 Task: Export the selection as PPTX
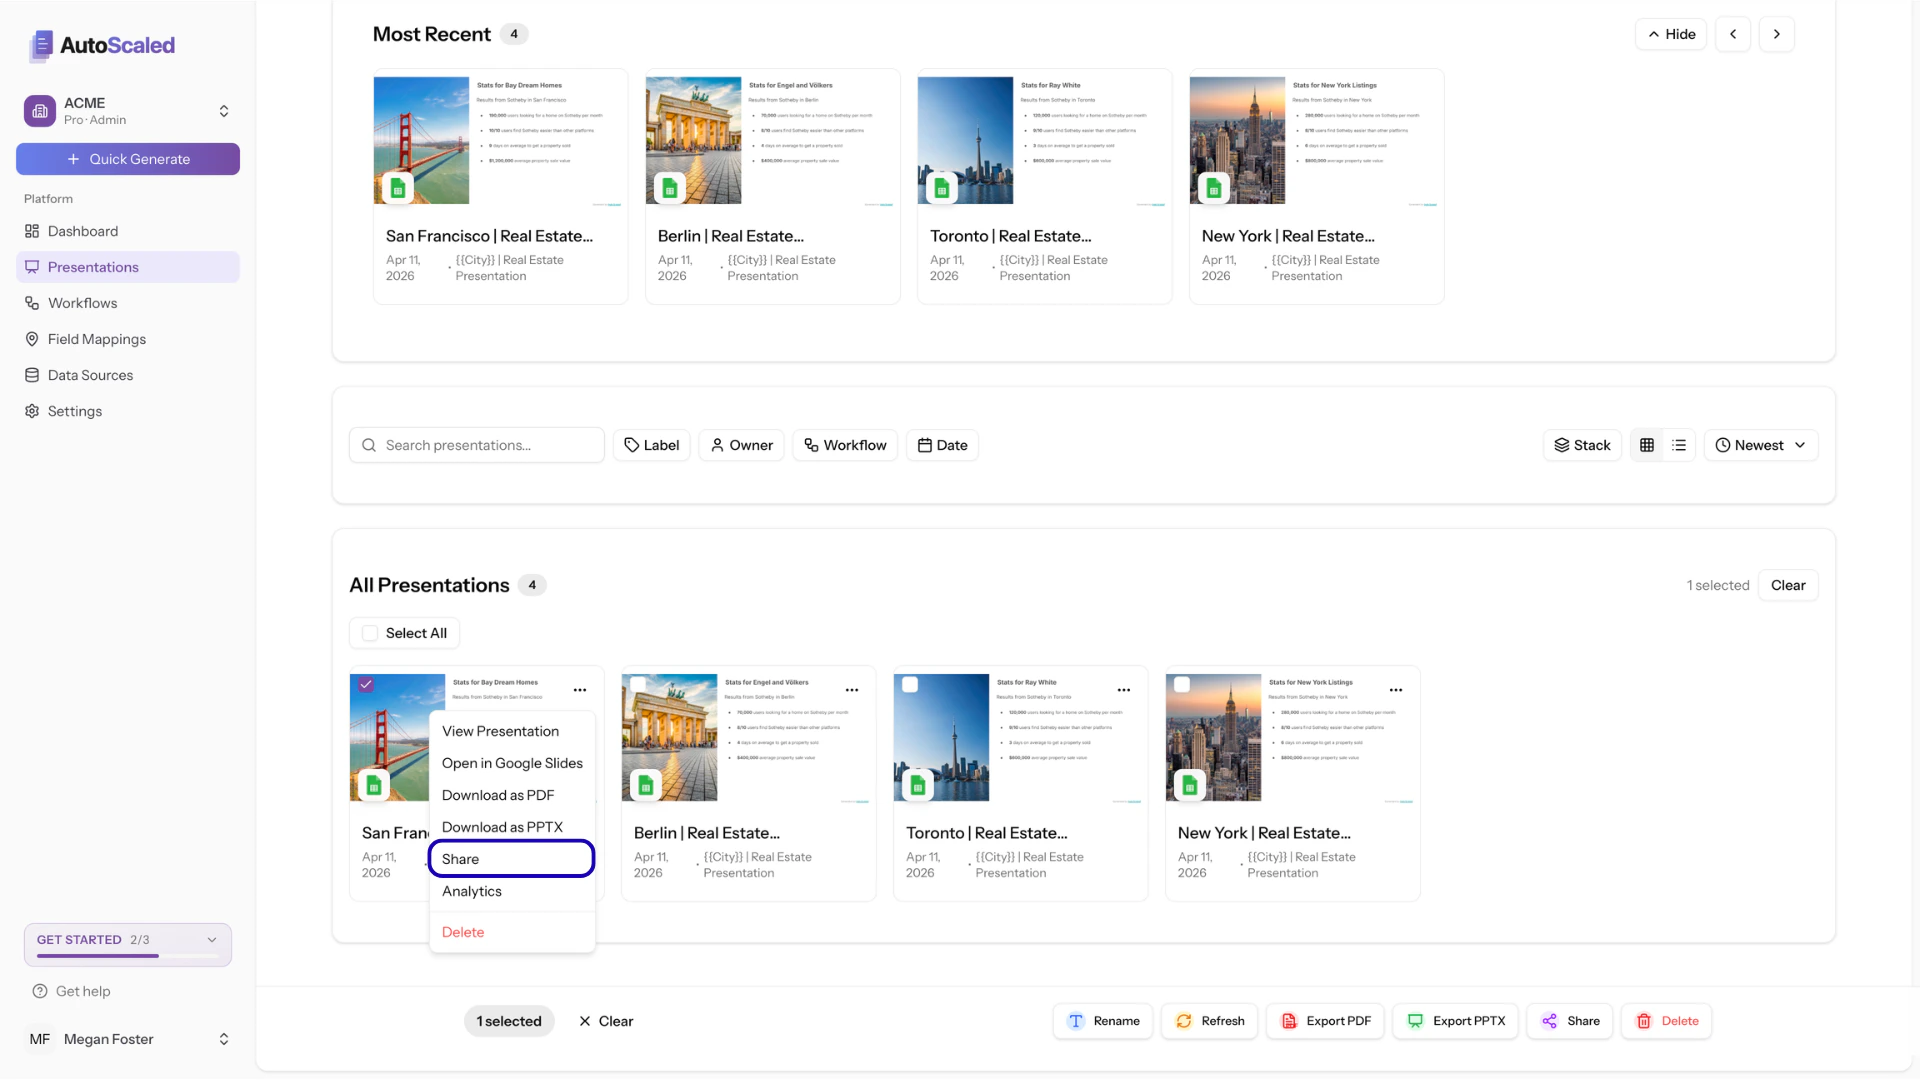pyautogui.click(x=1455, y=1021)
